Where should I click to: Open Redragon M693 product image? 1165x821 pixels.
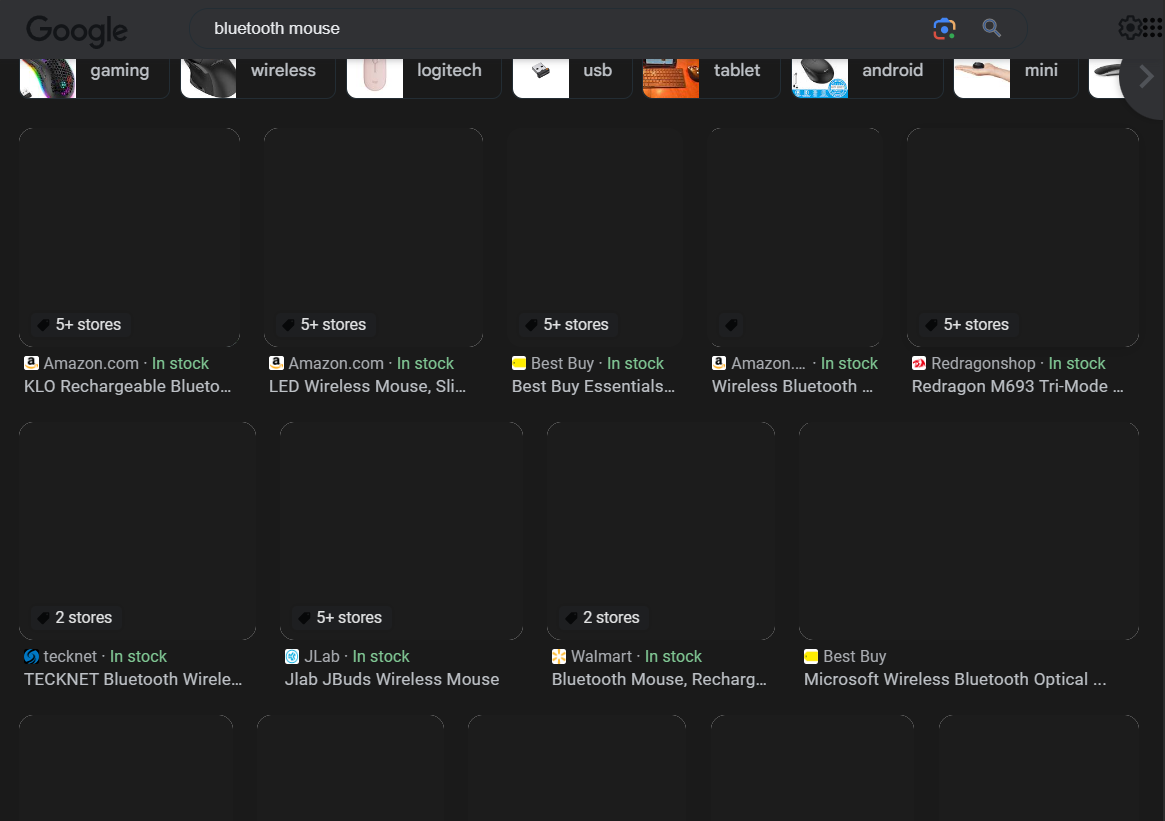pos(1022,237)
